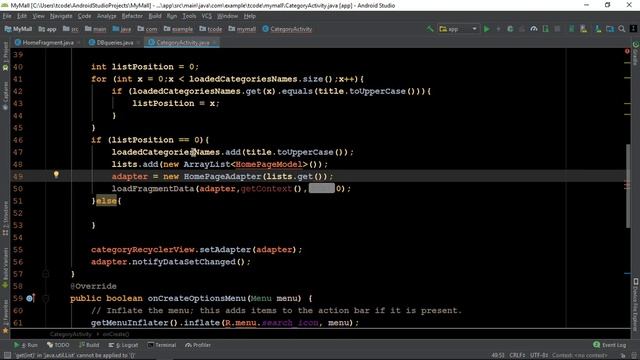This screenshot has width=640, height=360.
Task: Open the Profiler tool window
Action: pyautogui.click(x=198, y=345)
